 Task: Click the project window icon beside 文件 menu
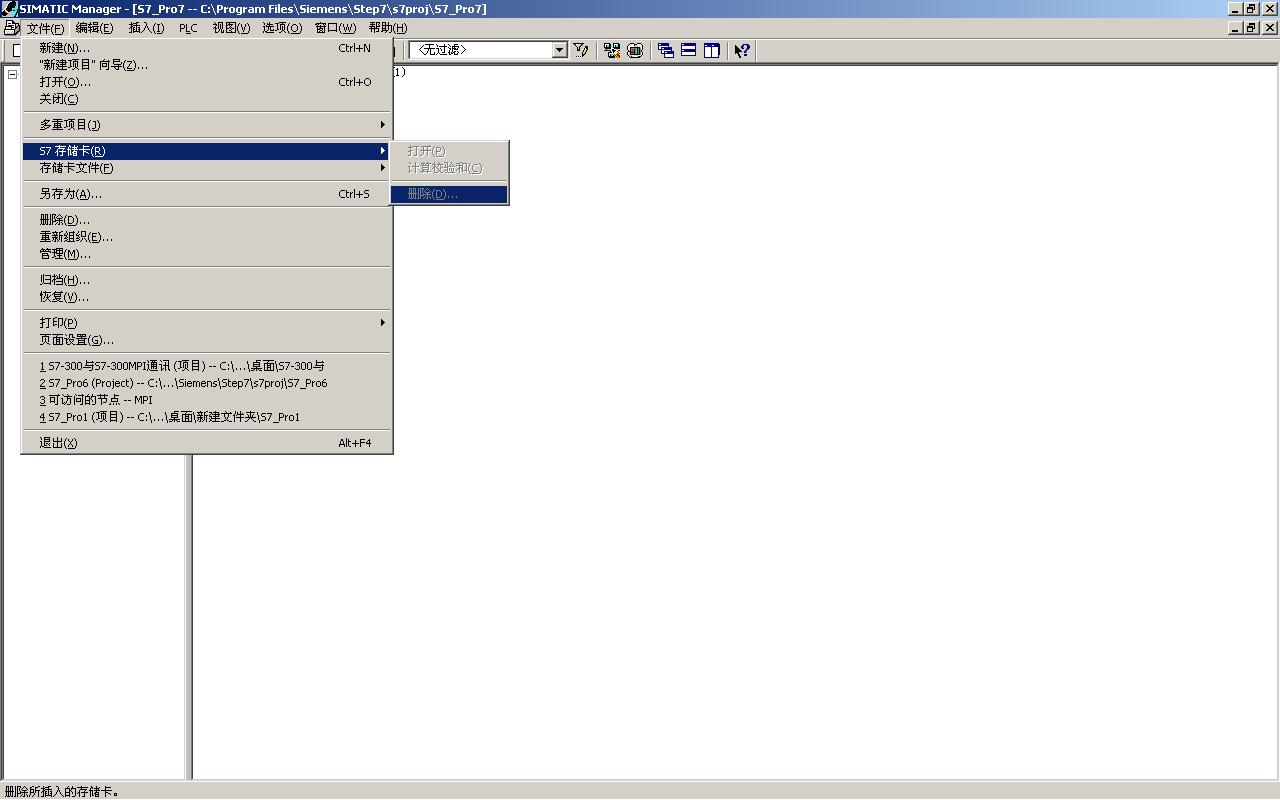(11, 28)
